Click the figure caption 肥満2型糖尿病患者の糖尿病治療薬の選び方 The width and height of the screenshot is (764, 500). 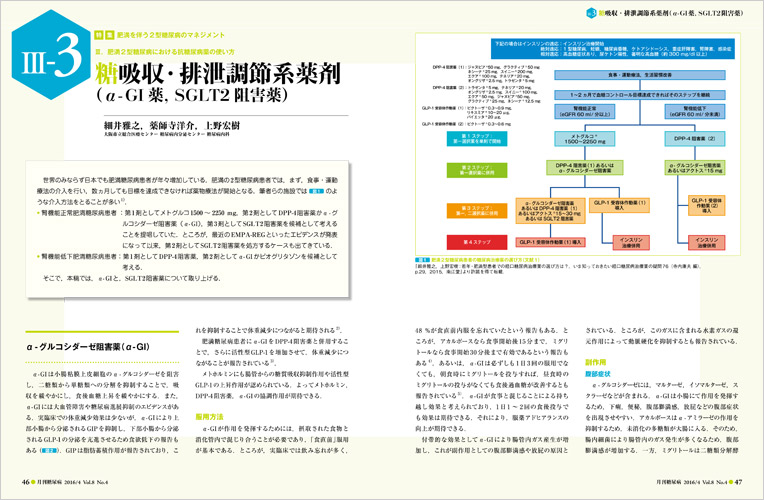pos(485,260)
